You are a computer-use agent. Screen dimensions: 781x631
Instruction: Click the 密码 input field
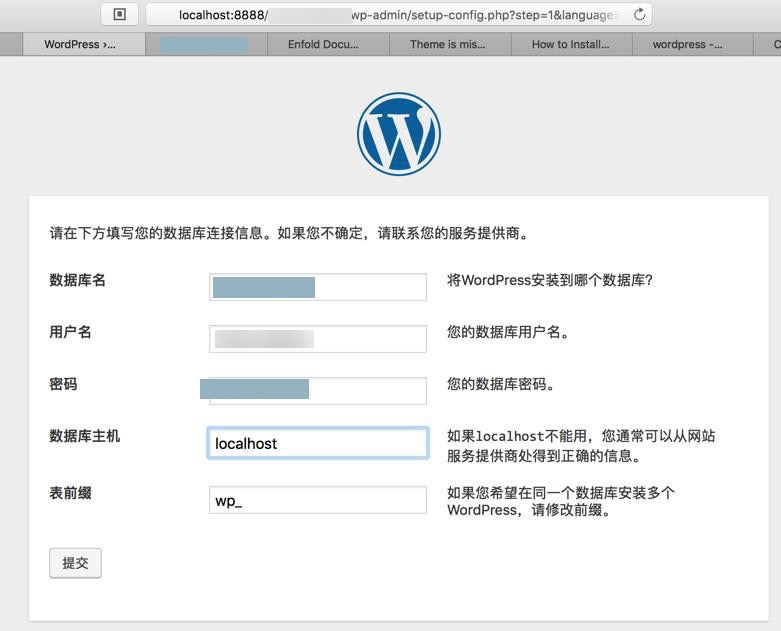318,390
